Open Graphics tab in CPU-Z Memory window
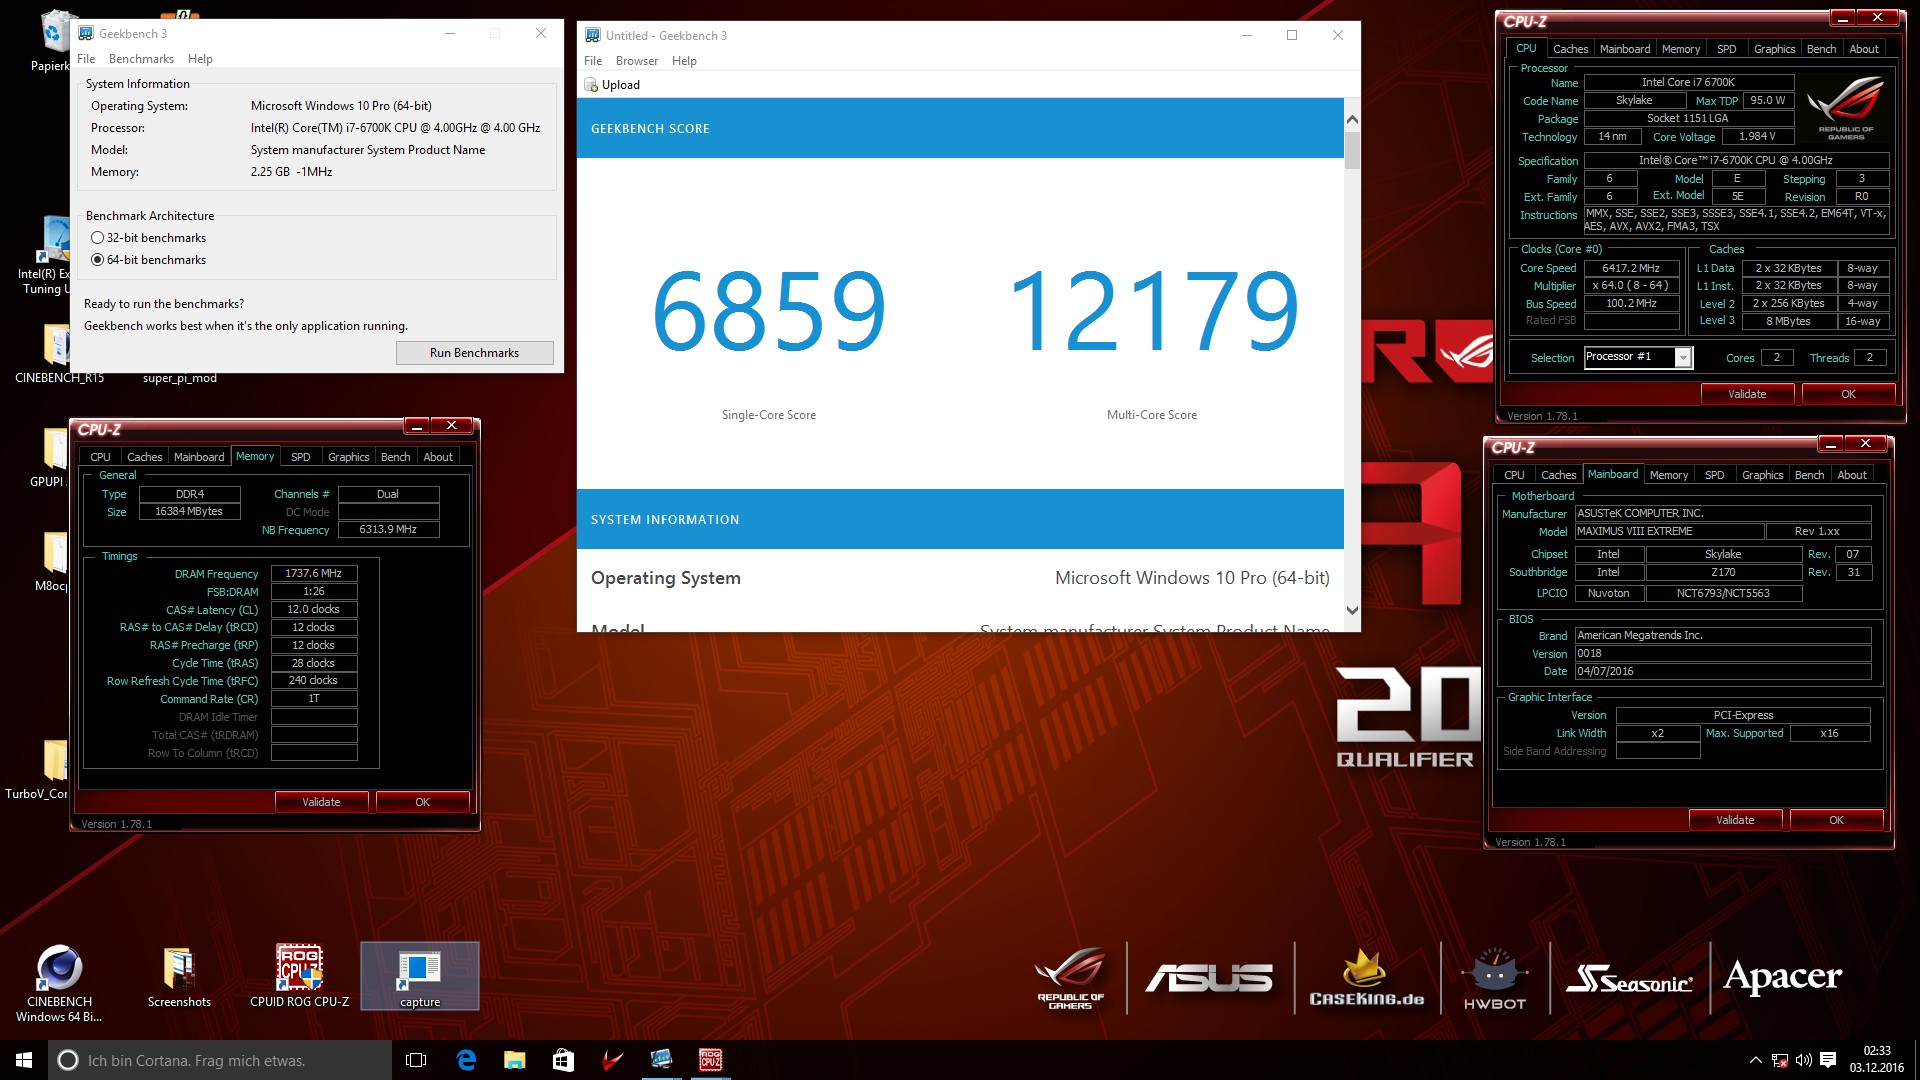This screenshot has width=1920, height=1080. pyautogui.click(x=348, y=457)
